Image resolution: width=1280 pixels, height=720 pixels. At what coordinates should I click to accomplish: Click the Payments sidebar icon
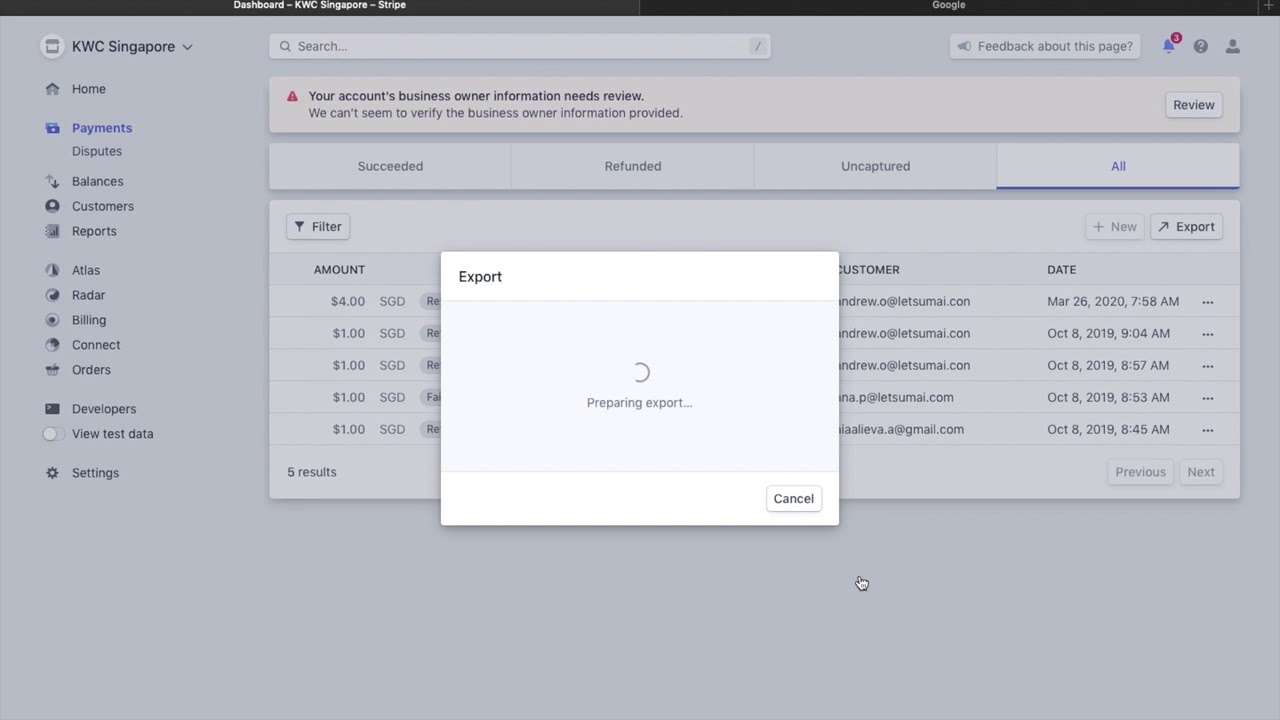[52, 128]
